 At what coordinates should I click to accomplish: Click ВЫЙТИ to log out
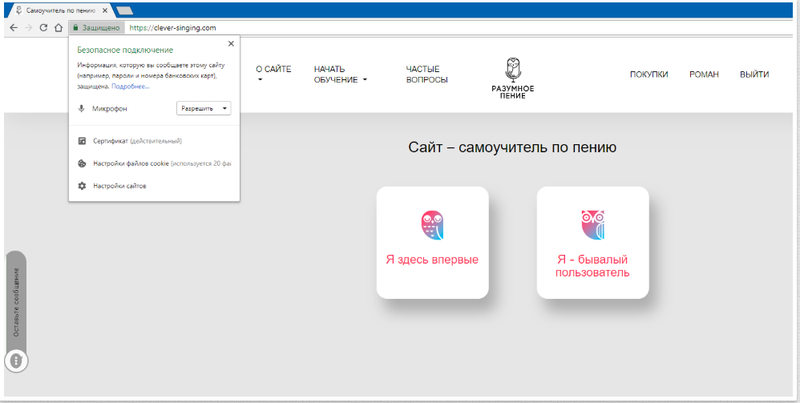[755, 74]
